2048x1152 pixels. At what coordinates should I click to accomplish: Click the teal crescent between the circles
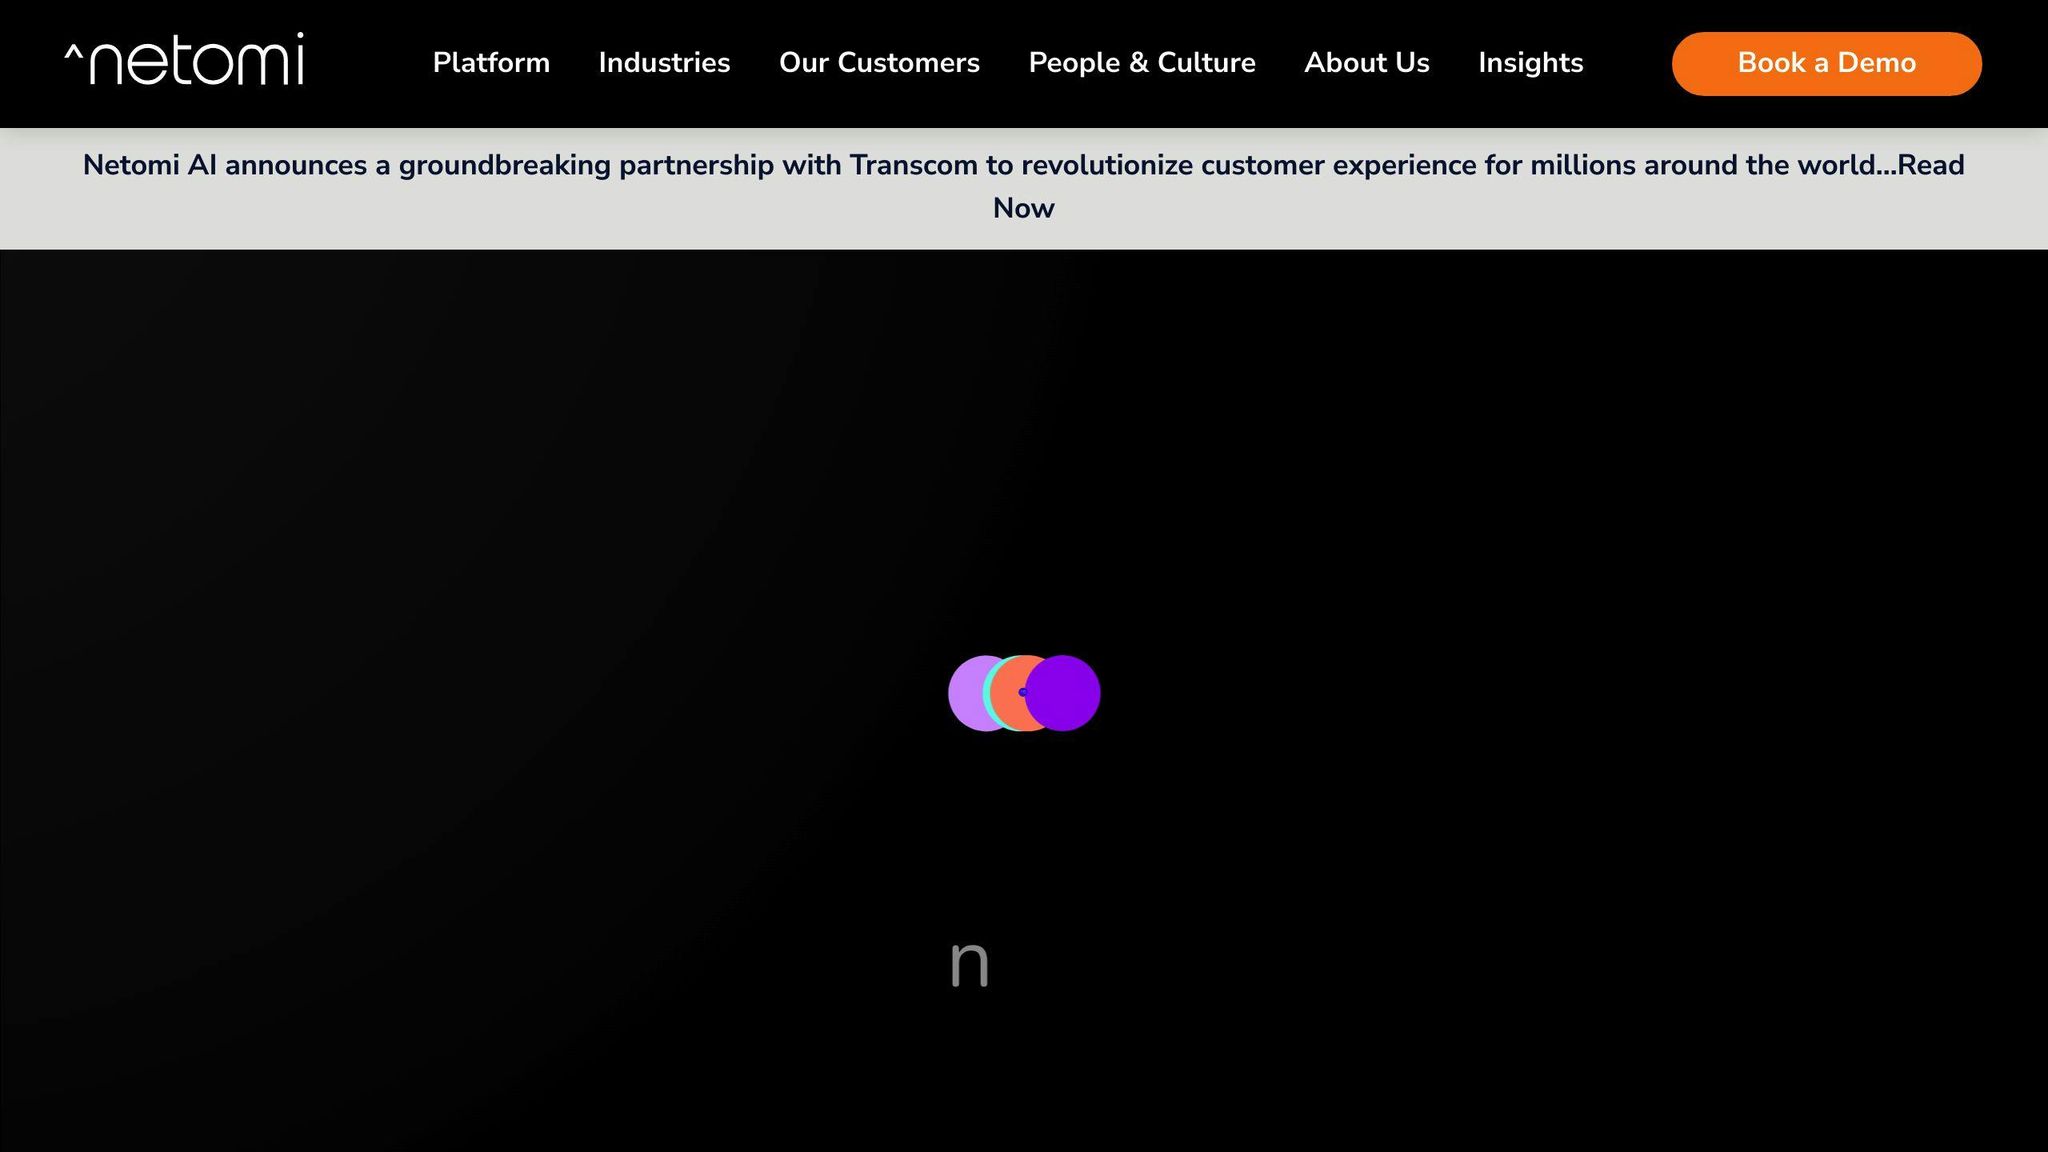coord(986,693)
